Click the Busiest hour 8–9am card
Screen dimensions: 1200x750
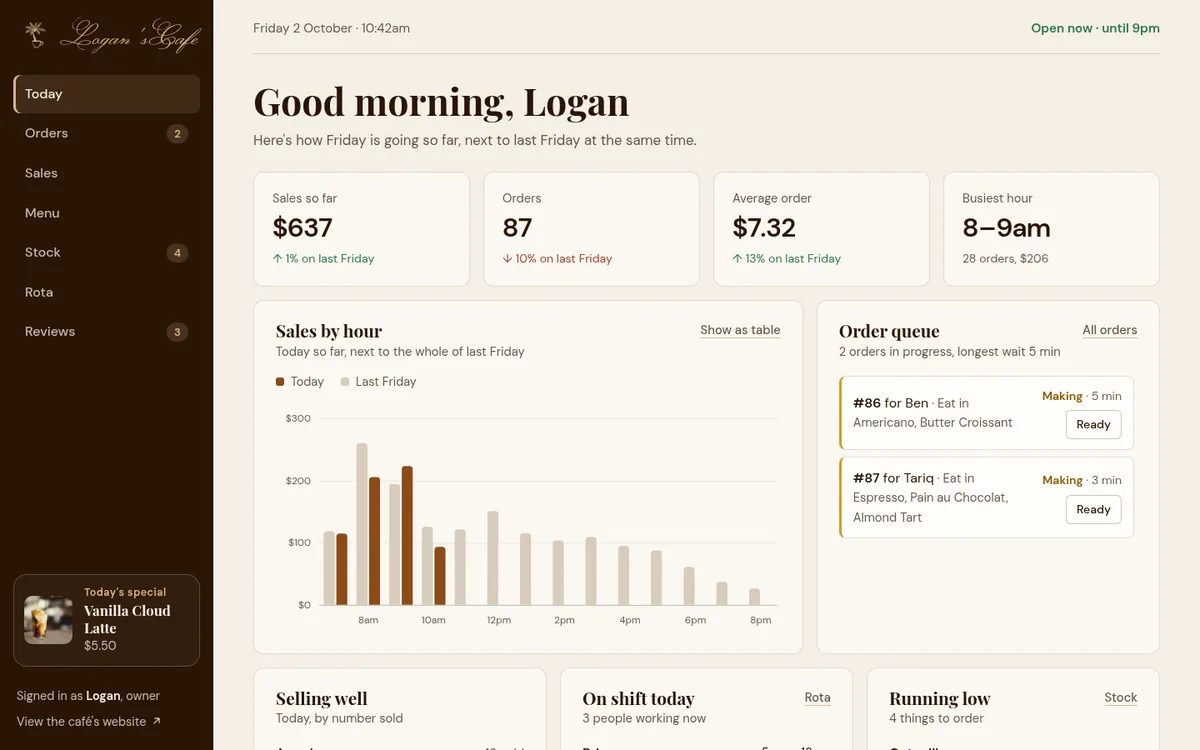click(x=1051, y=229)
